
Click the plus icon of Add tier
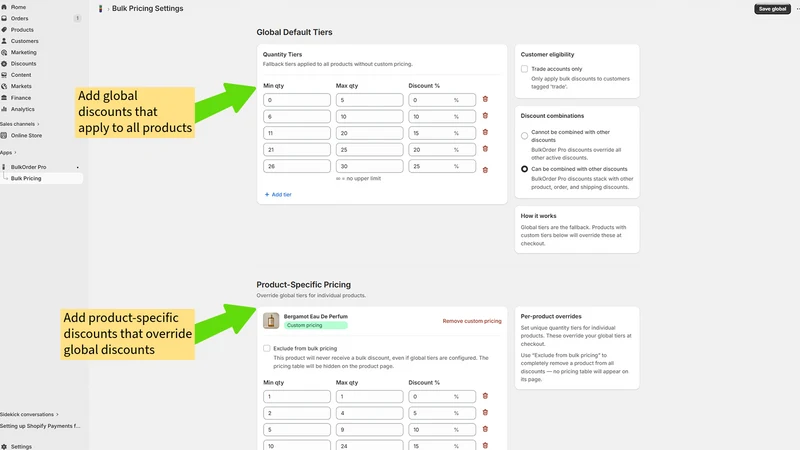(x=267, y=194)
